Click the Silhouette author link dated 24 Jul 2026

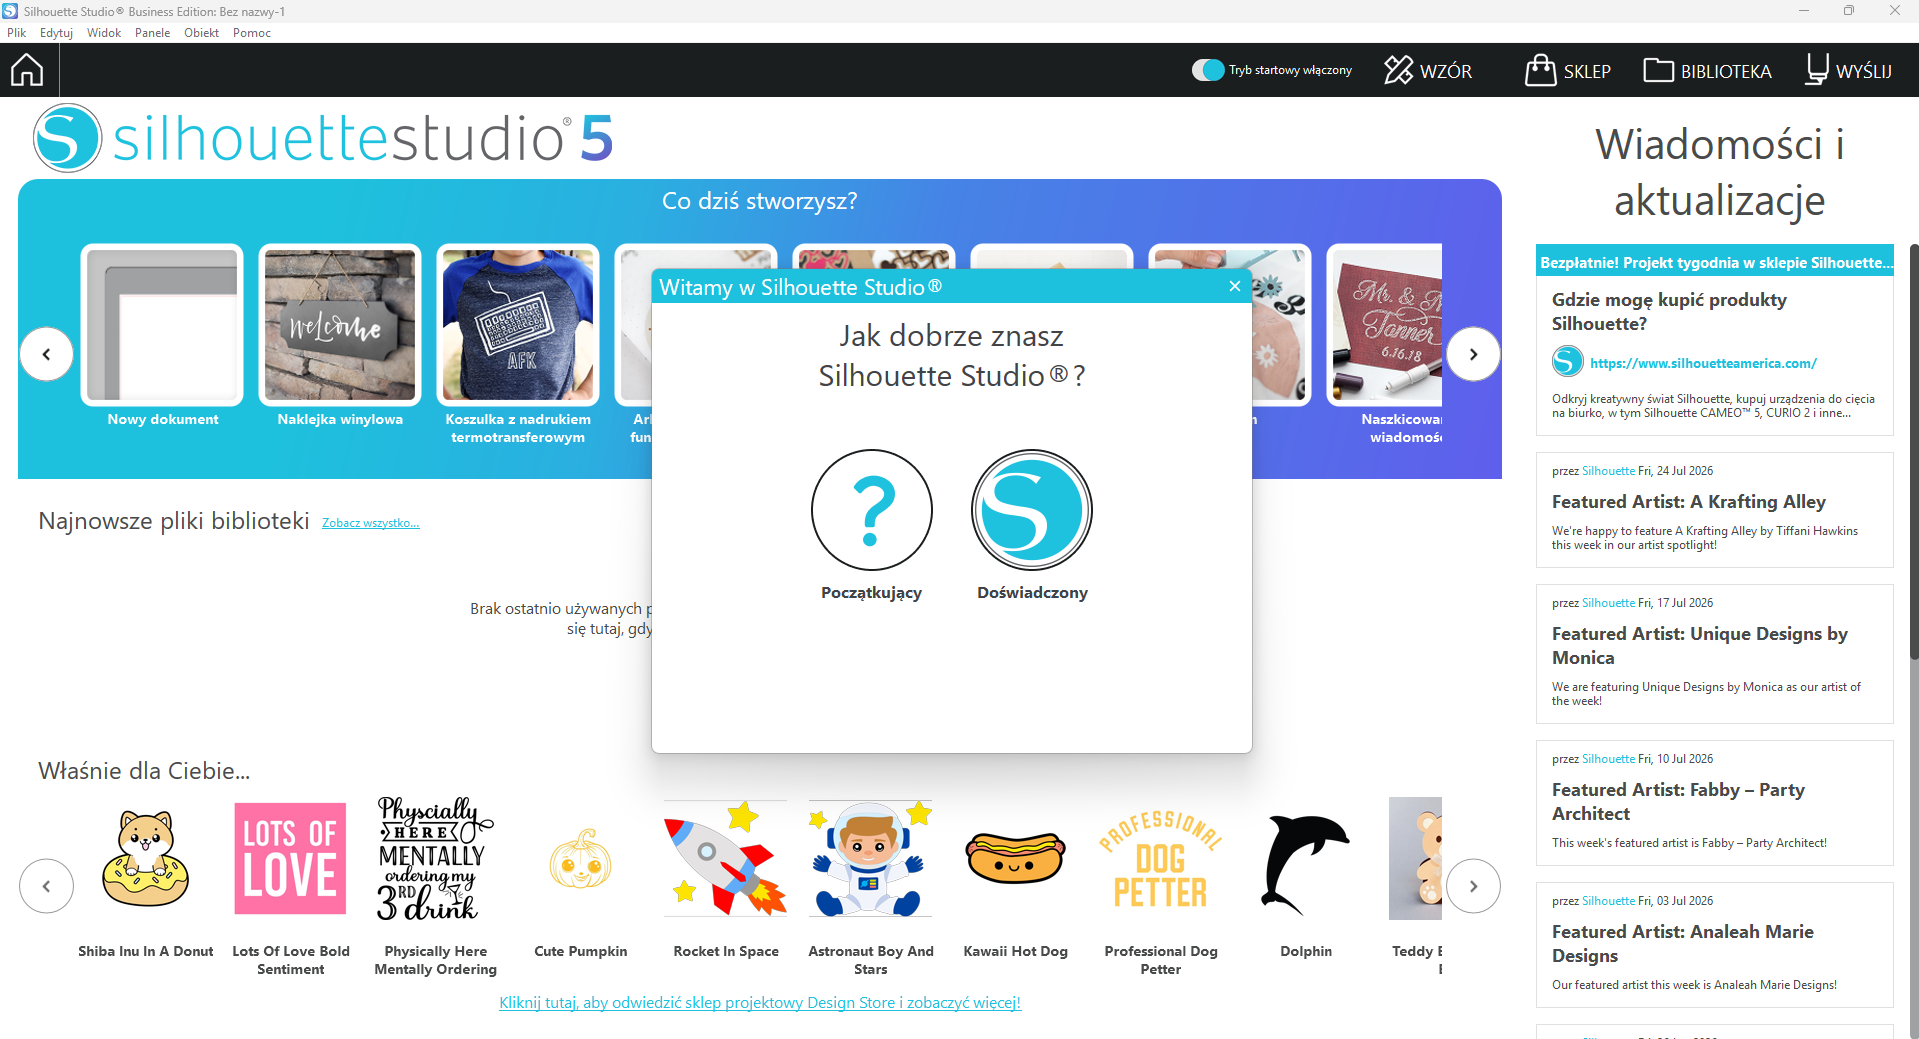pos(1608,471)
